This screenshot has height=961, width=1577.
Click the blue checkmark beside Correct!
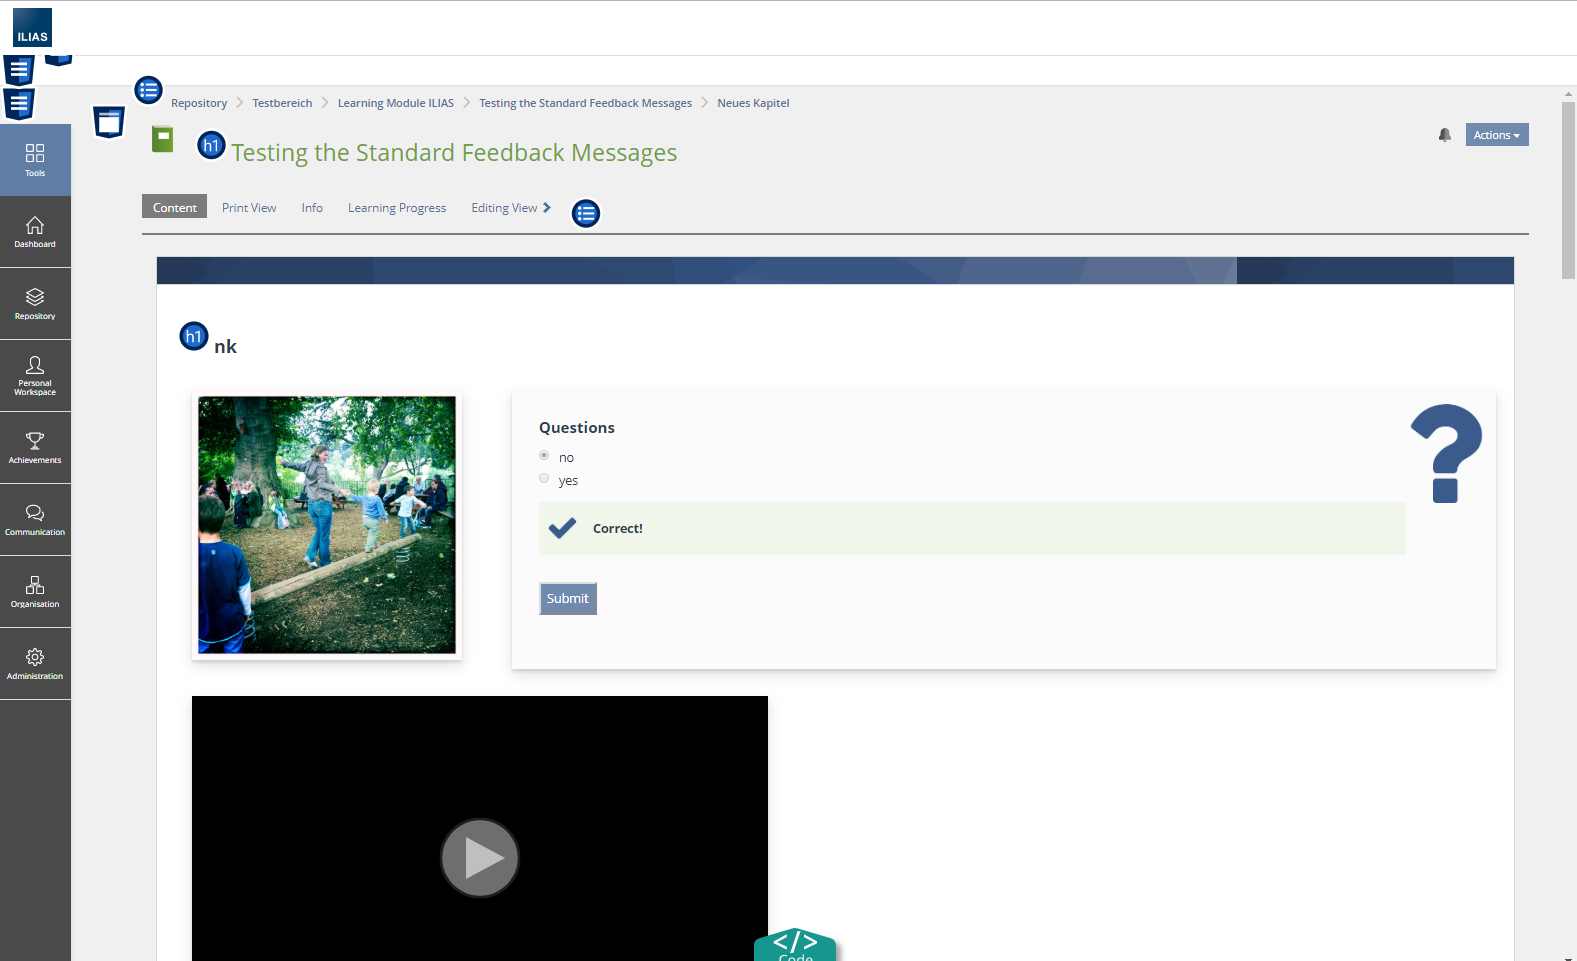point(562,528)
